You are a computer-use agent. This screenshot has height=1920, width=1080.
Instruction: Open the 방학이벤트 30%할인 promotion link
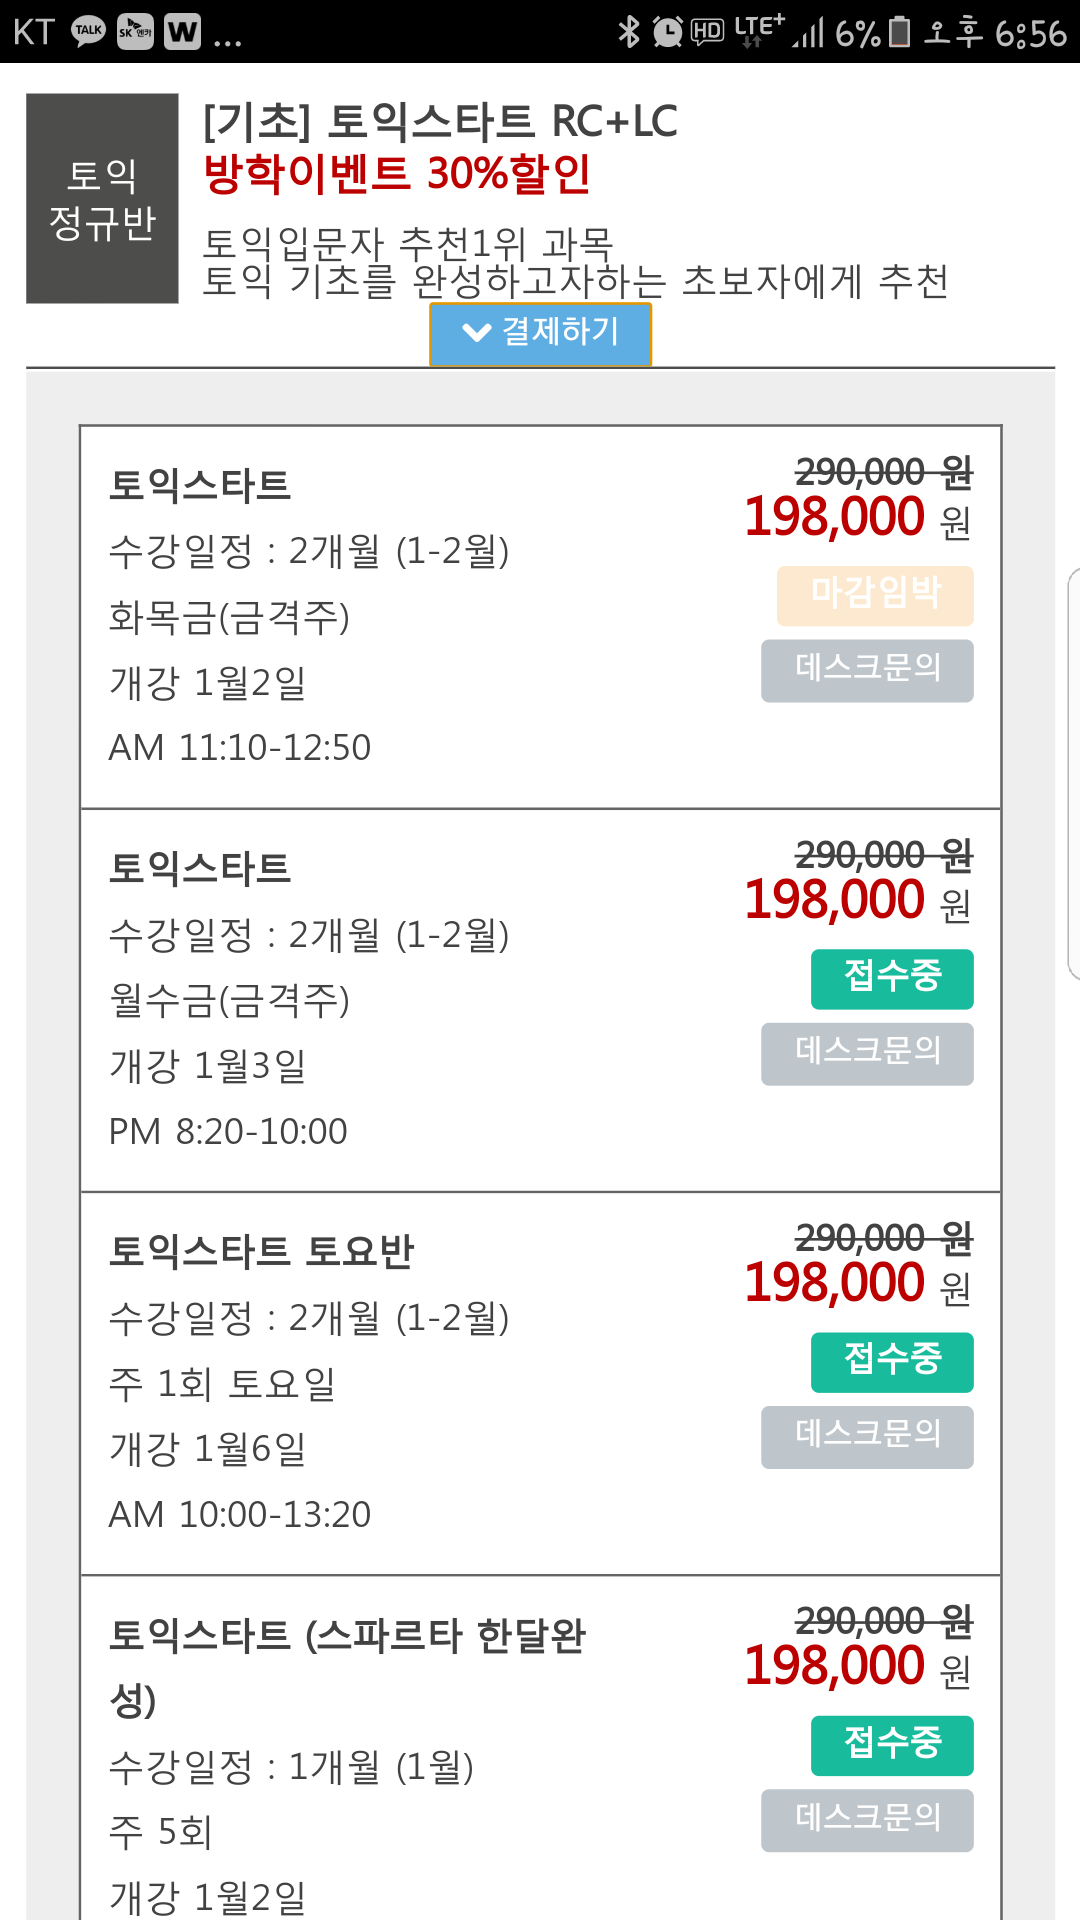(x=397, y=174)
